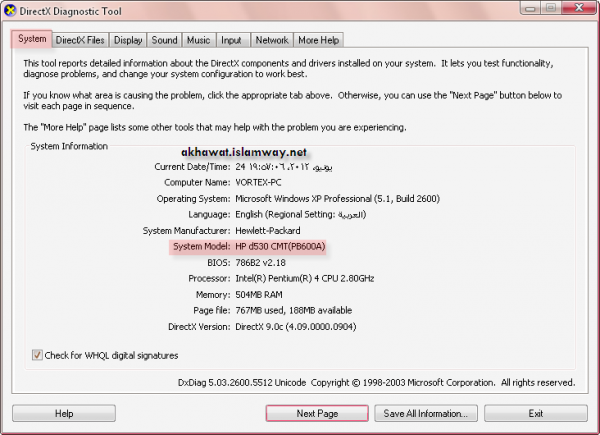
Task: Select the computer name VORTEX-PC
Action: pyautogui.click(x=258, y=182)
